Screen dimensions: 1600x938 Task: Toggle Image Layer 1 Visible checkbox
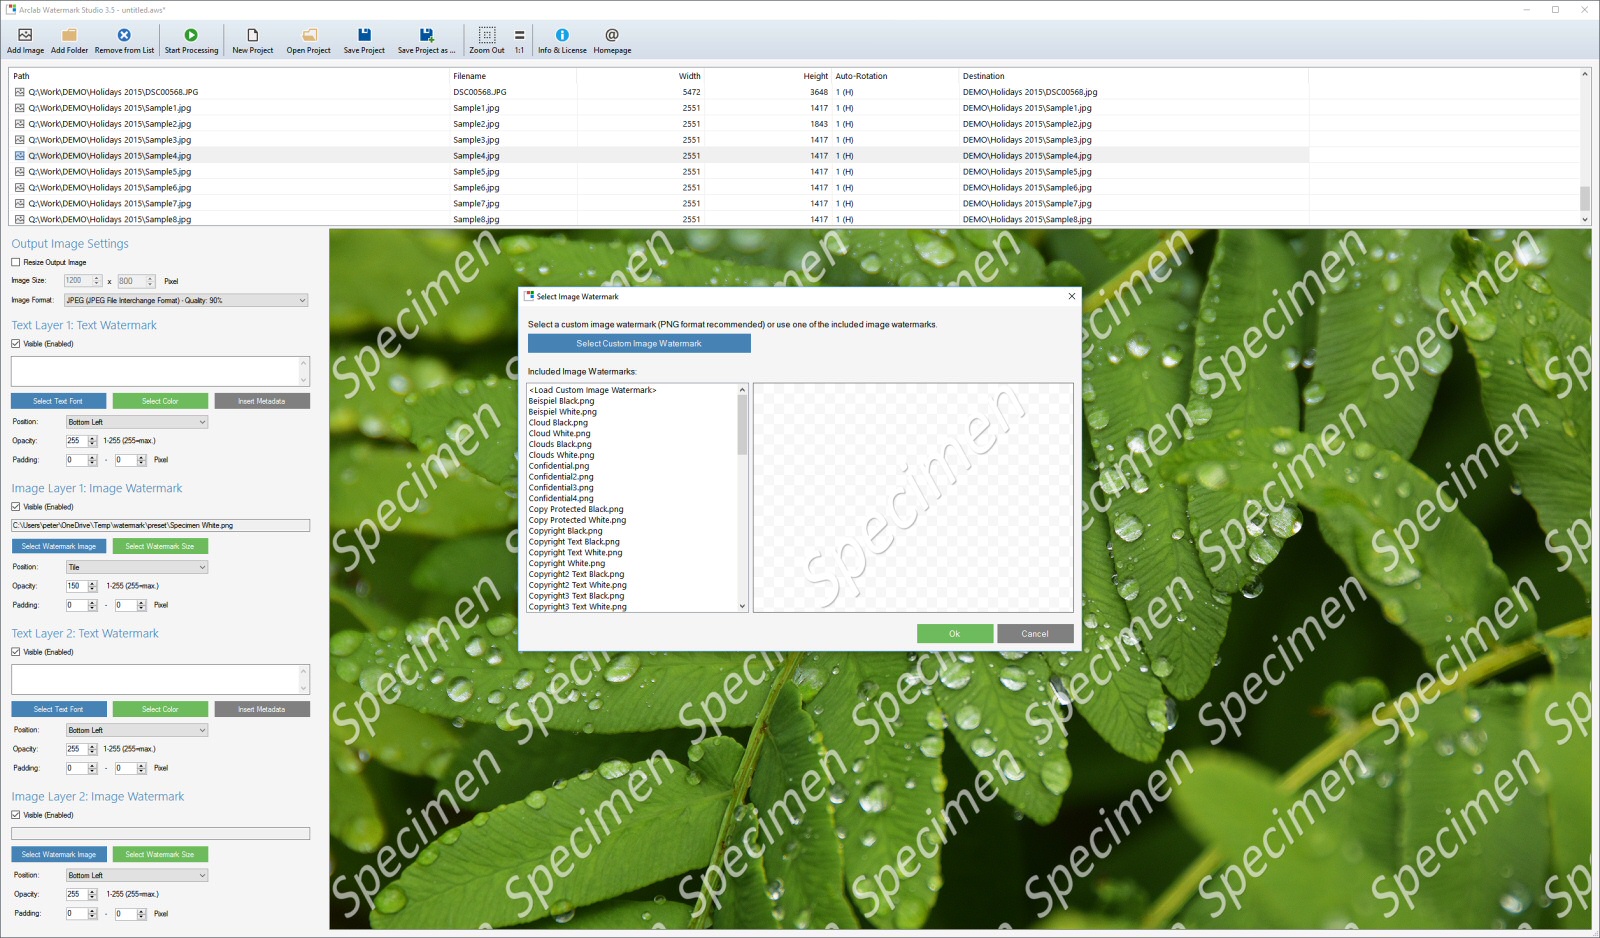point(16,507)
